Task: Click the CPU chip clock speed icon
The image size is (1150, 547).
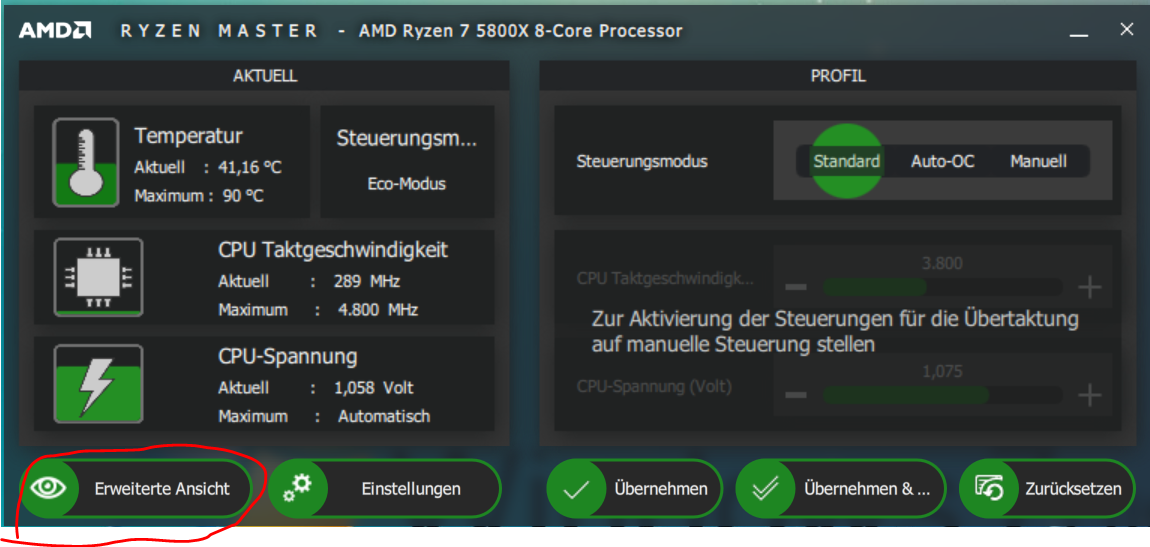Action: (x=98, y=277)
